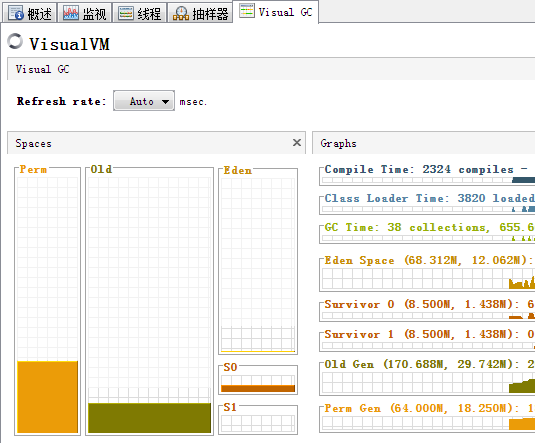Click the Old Gen graph
The image size is (535, 443).
[x=427, y=378]
